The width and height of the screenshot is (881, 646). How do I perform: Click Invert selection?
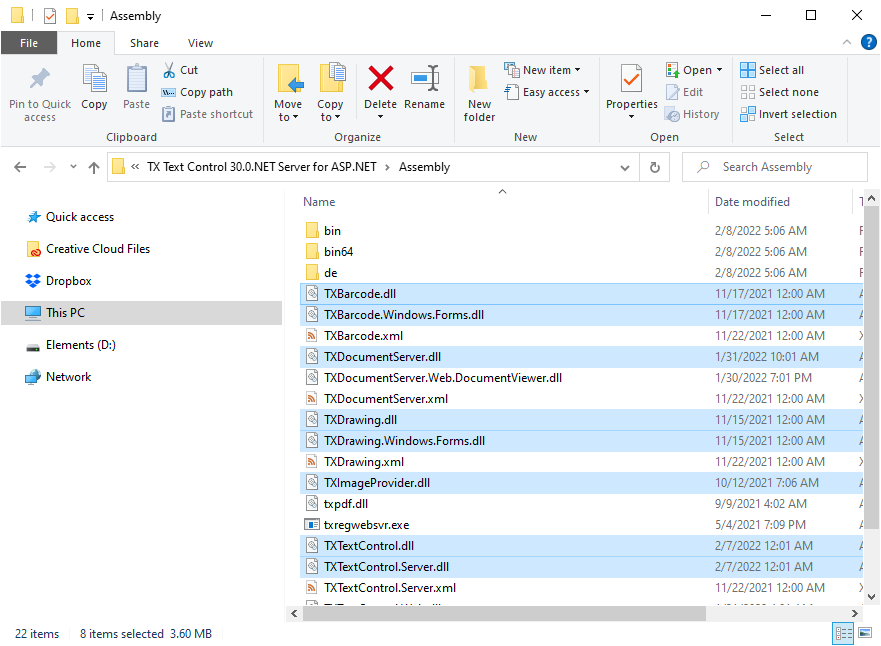(788, 114)
